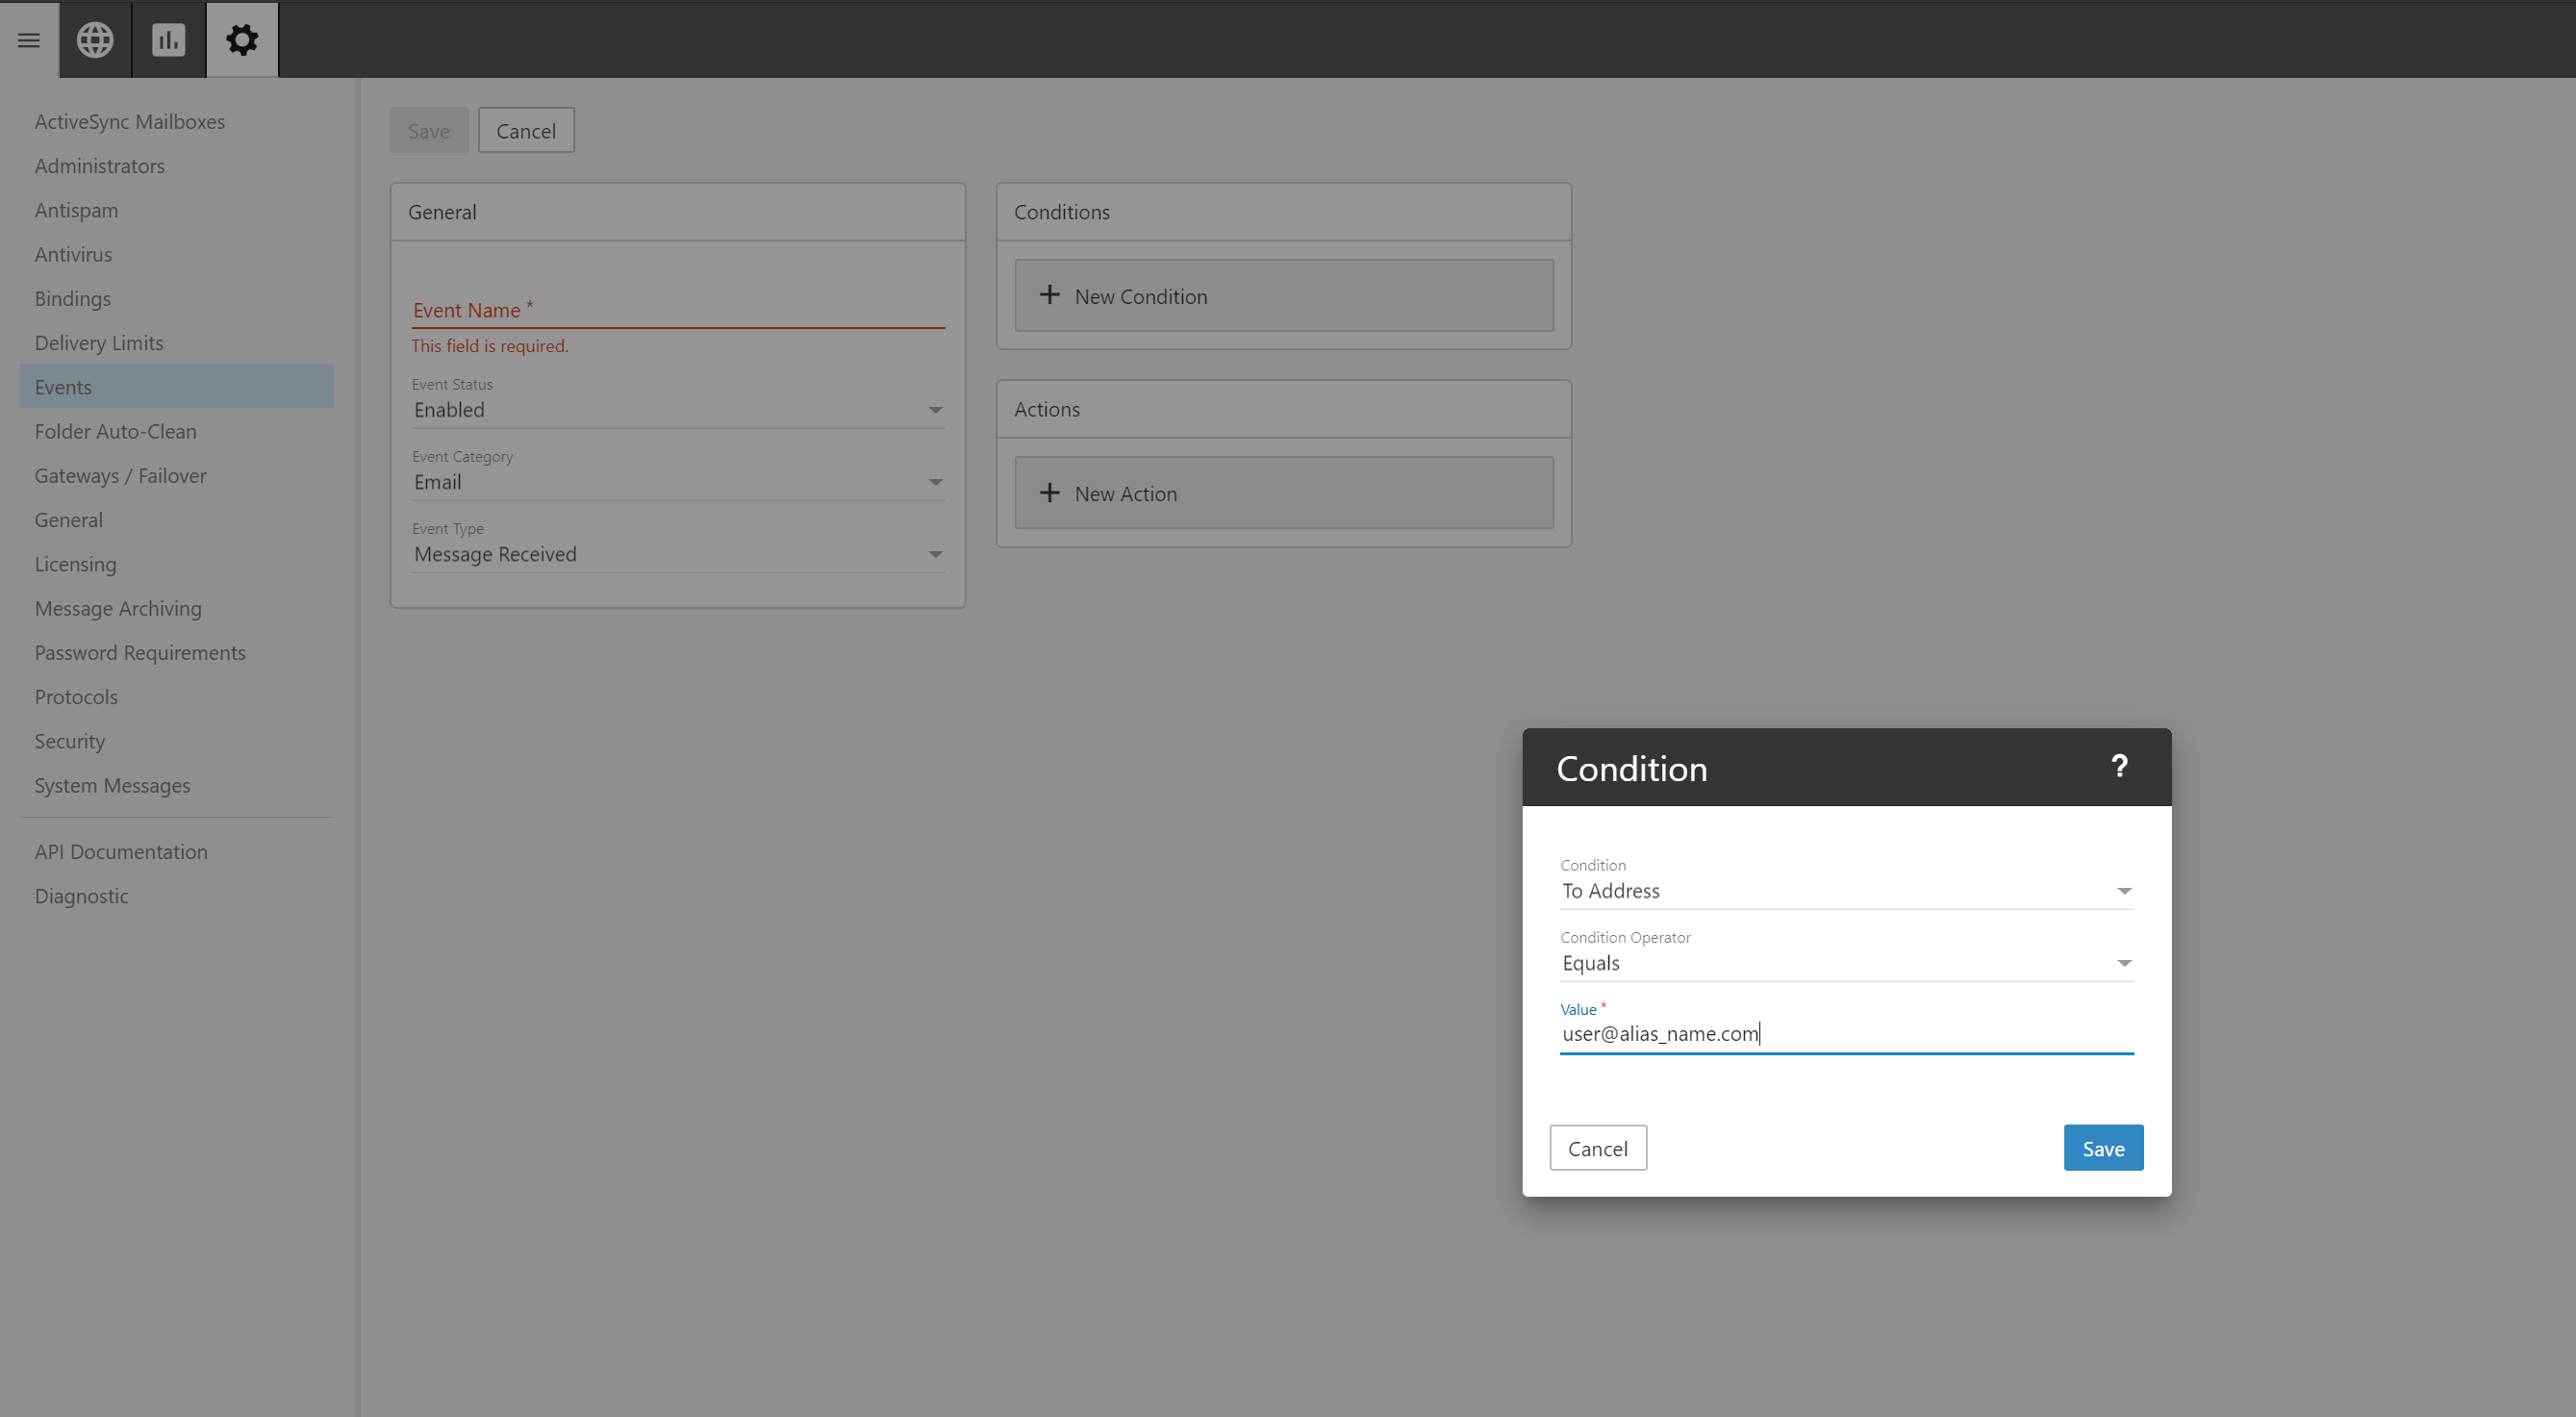Click the help question mark icon
The width and height of the screenshot is (2576, 1417).
(x=2119, y=766)
